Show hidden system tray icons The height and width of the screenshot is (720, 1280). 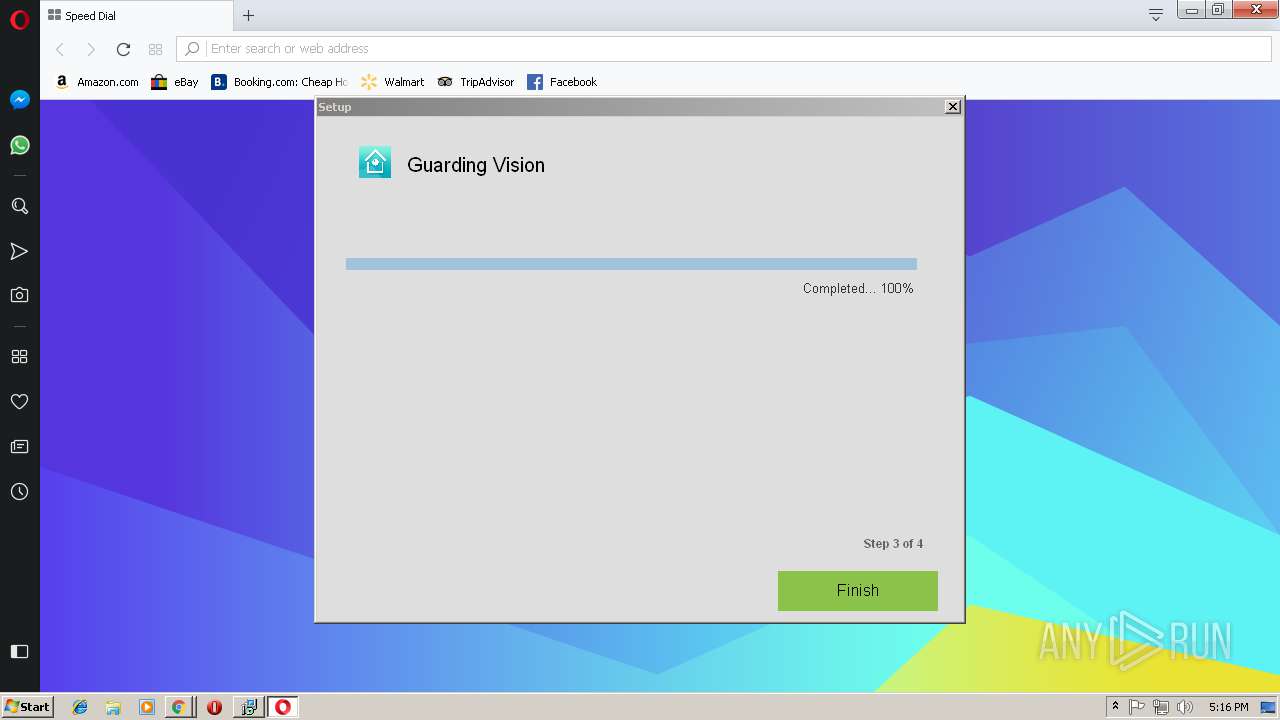coord(1115,707)
